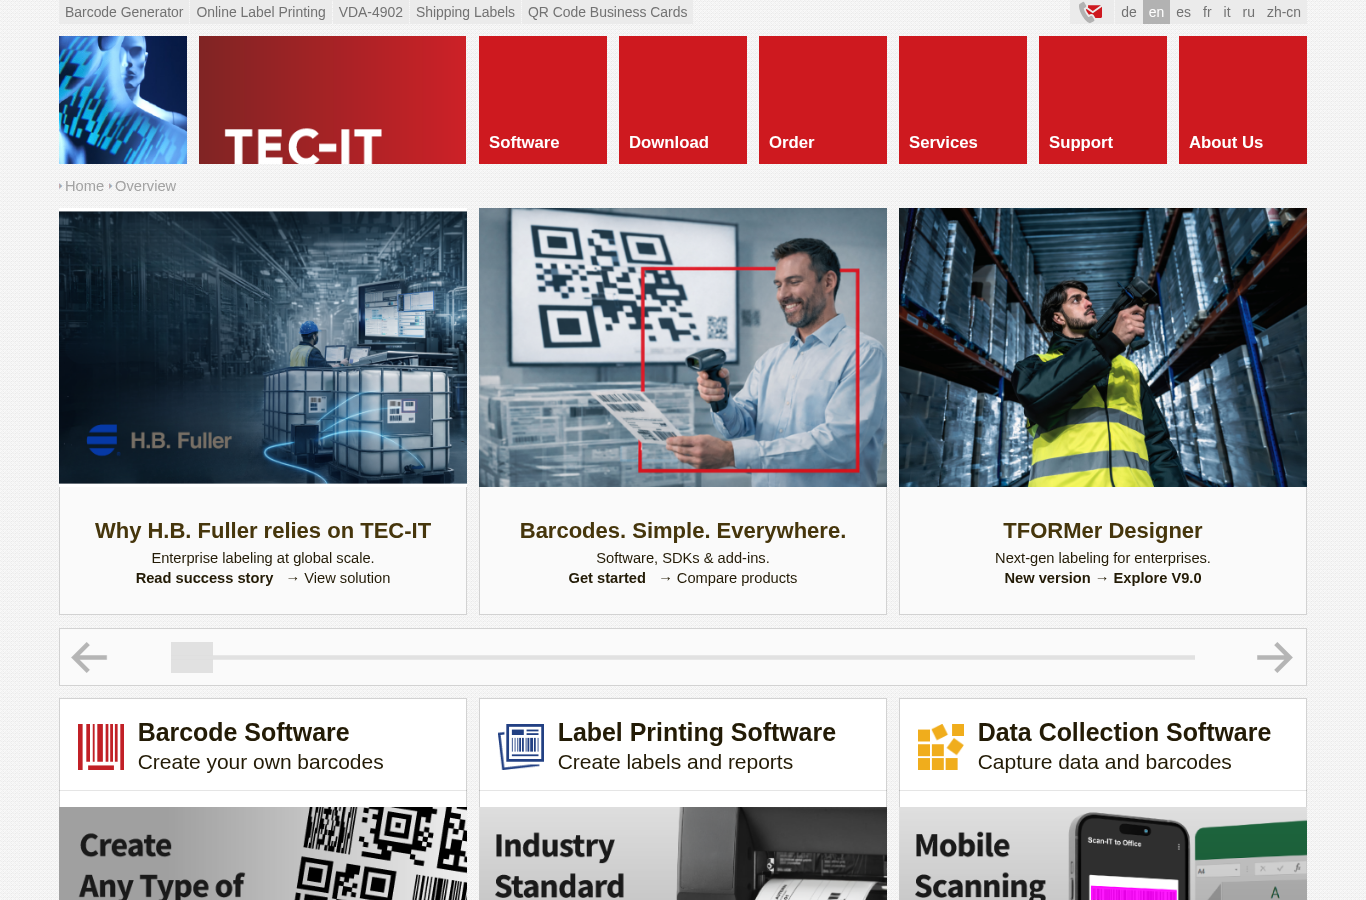Image resolution: width=1366 pixels, height=900 pixels.
Task: Open the Online Label Printing top link
Action: pos(261,12)
